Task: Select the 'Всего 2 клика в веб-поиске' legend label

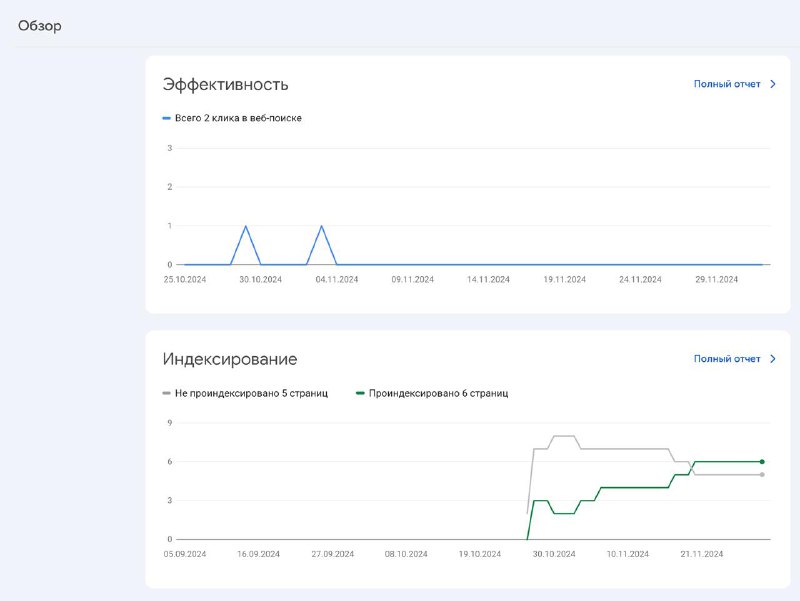Action: pyautogui.click(x=238, y=118)
